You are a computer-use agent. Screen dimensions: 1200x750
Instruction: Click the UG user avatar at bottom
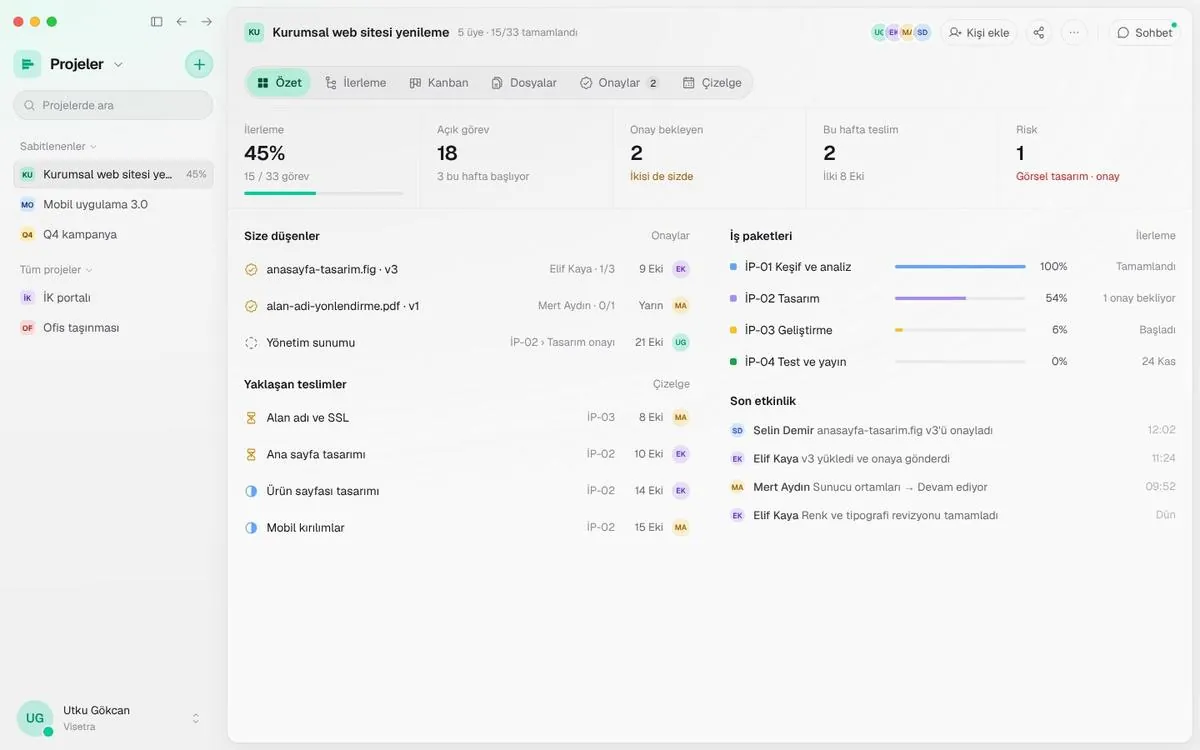35,718
